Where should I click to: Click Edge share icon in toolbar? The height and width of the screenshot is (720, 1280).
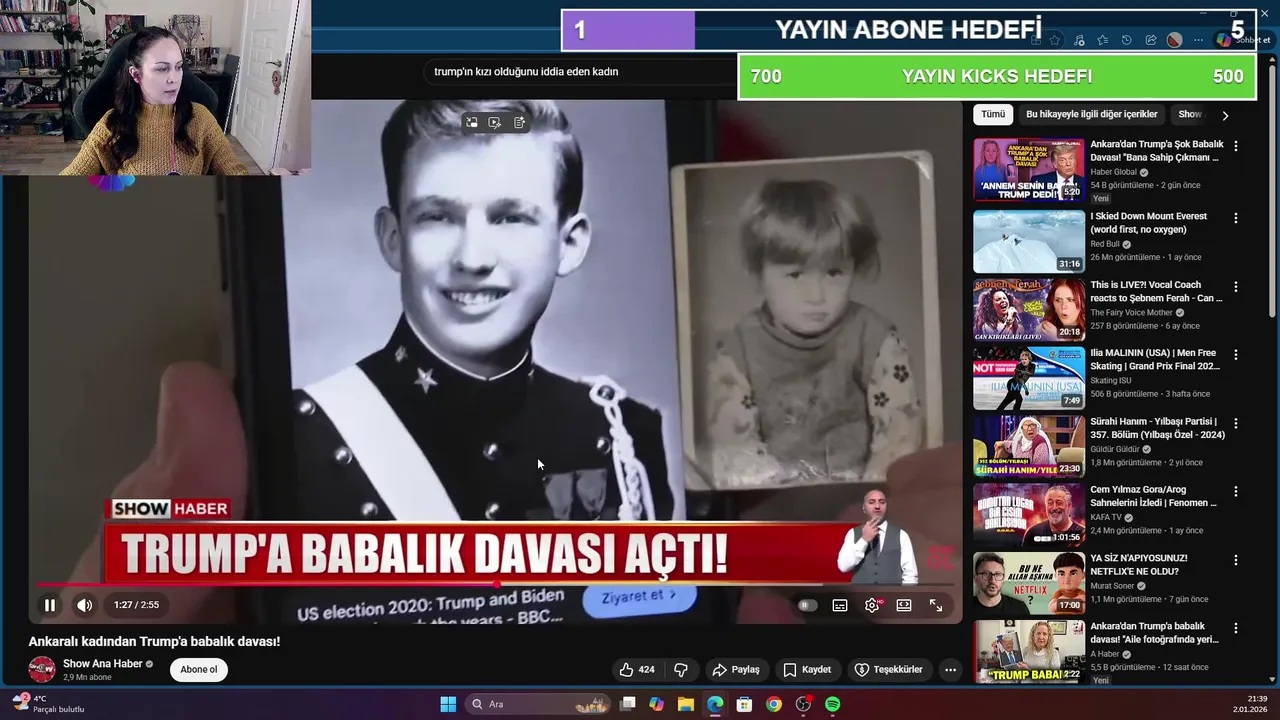[1151, 40]
